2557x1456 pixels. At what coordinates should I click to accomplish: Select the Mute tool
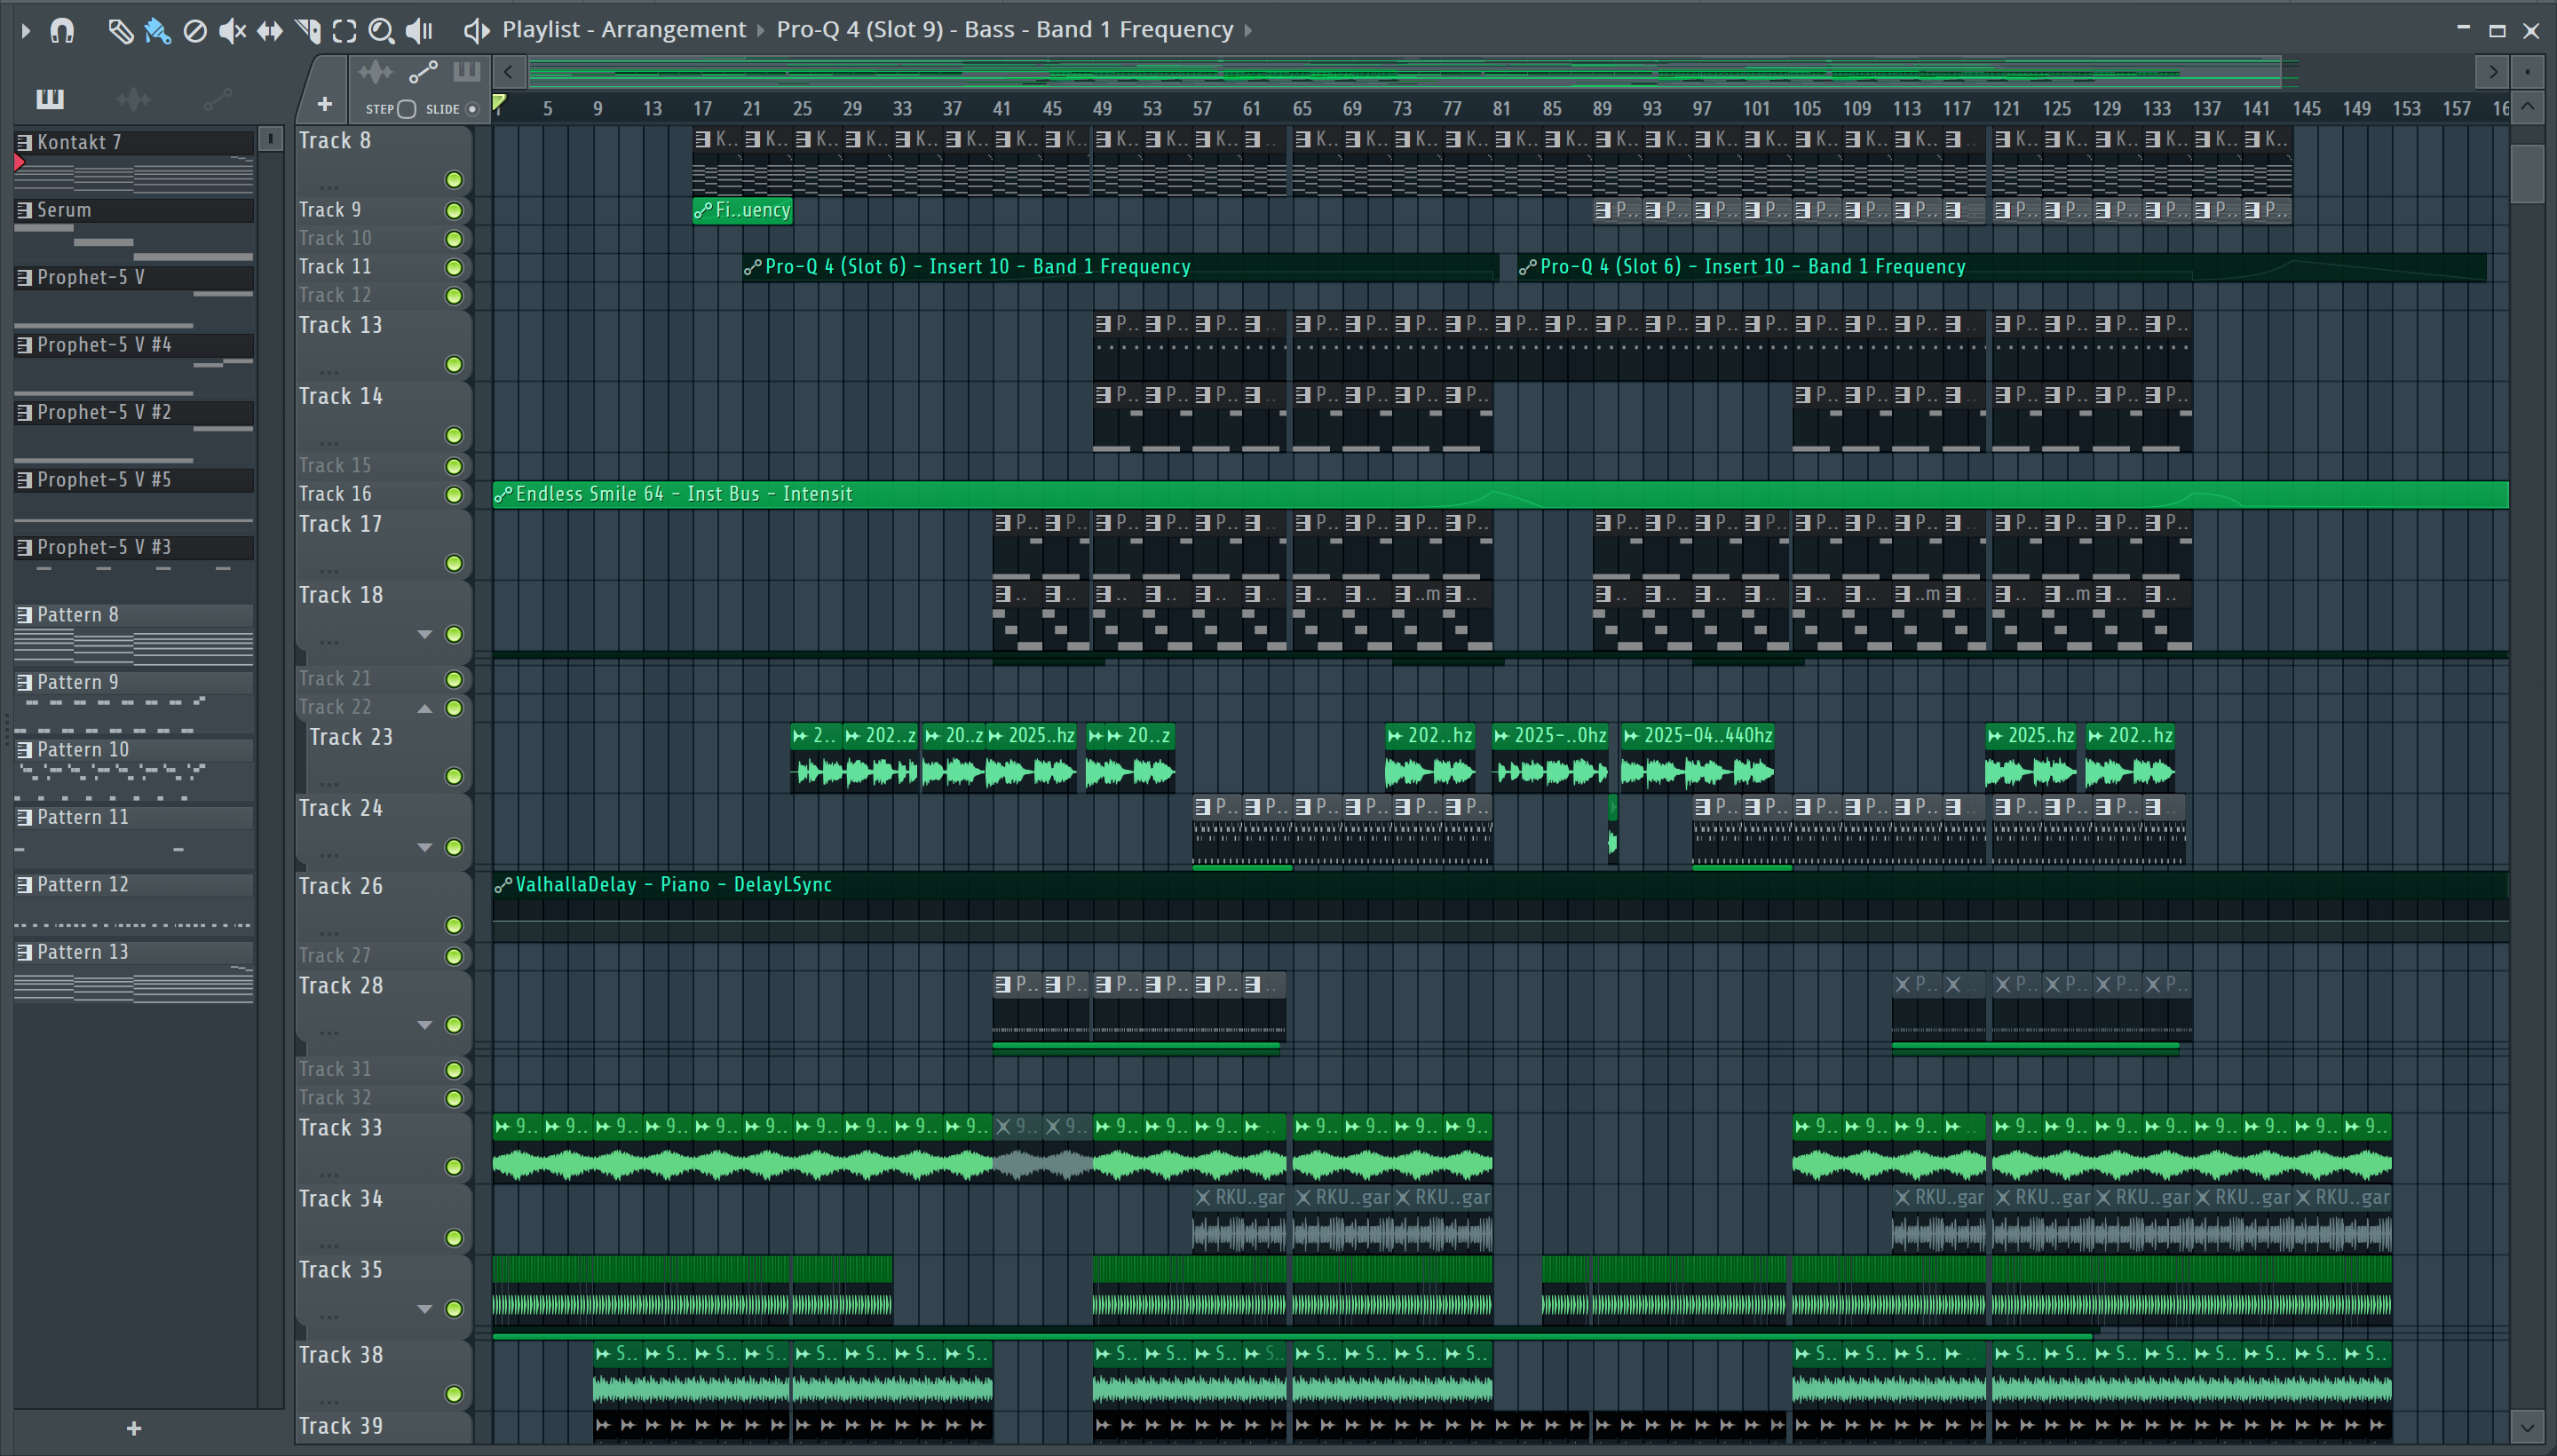pos(232,31)
